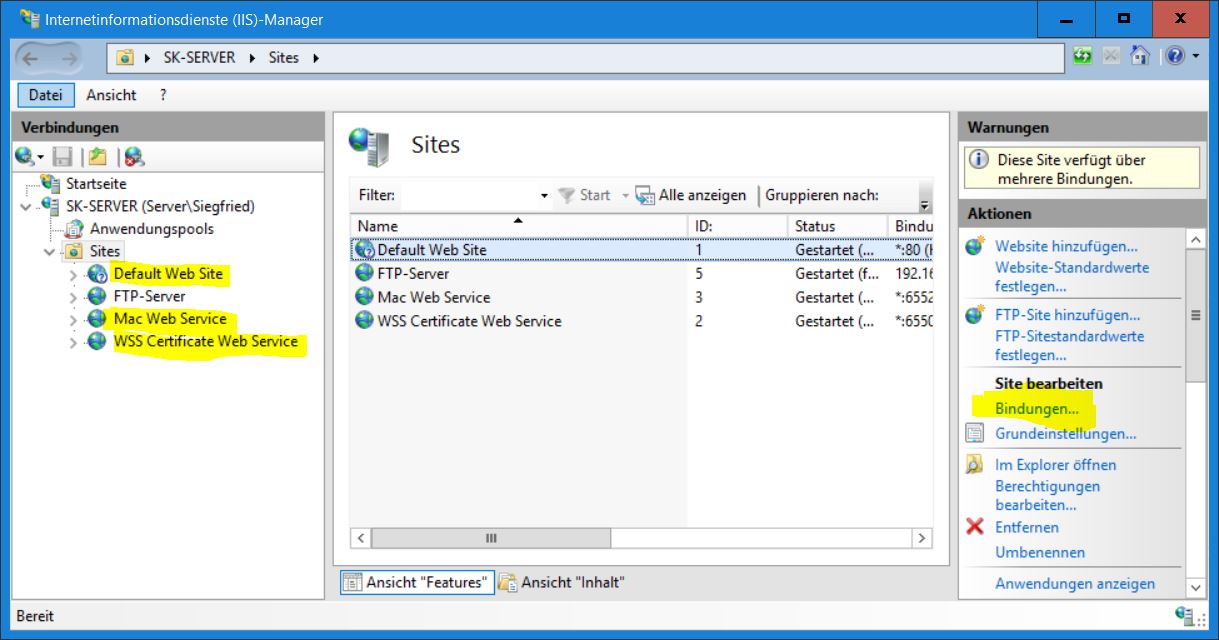The width and height of the screenshot is (1219, 640).
Task: Sort the list by the Status column header
Action: point(815,226)
